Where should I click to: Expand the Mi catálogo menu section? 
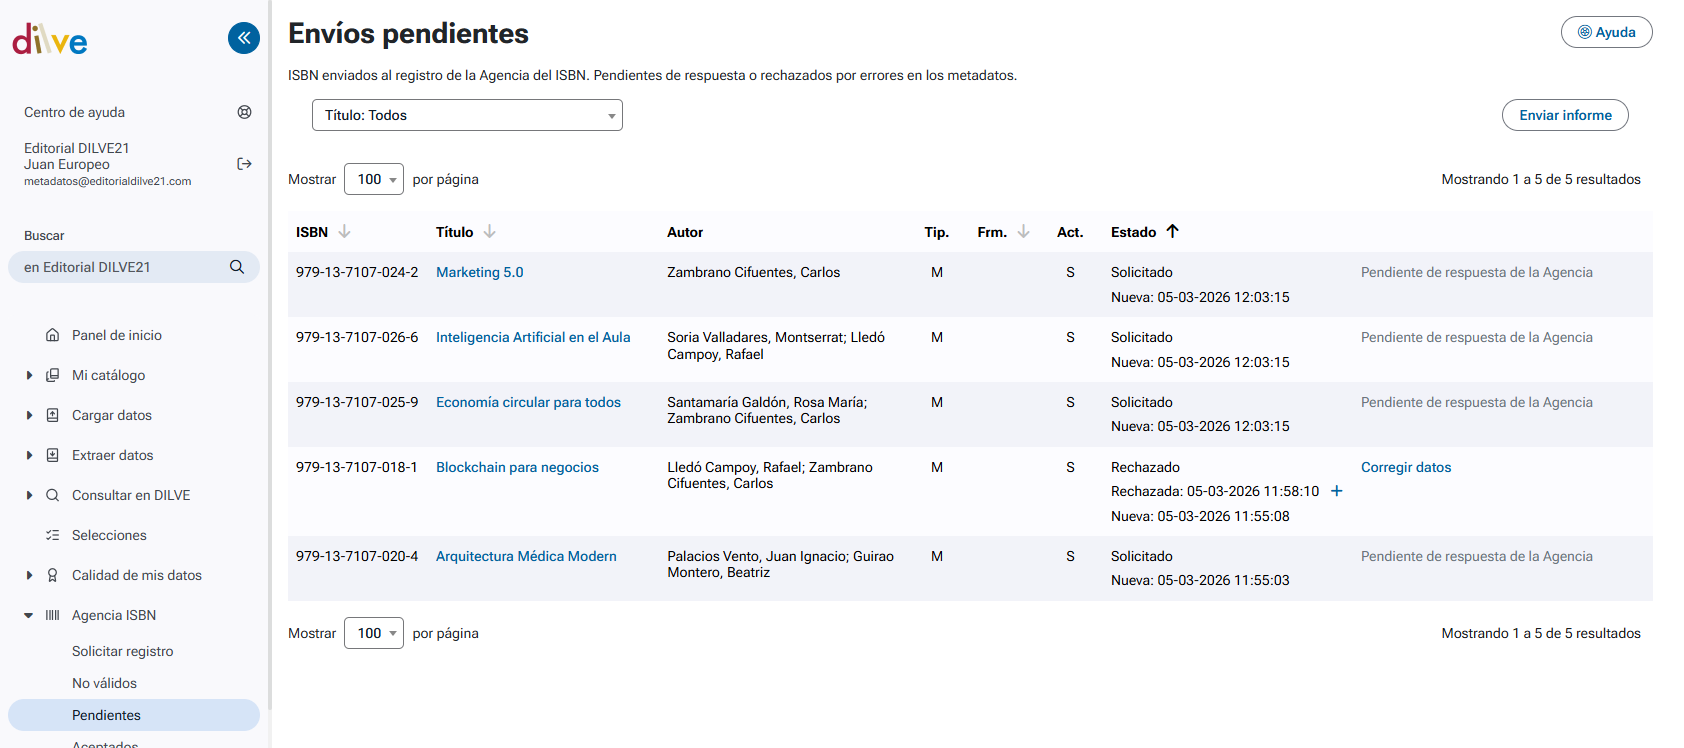[x=29, y=375]
